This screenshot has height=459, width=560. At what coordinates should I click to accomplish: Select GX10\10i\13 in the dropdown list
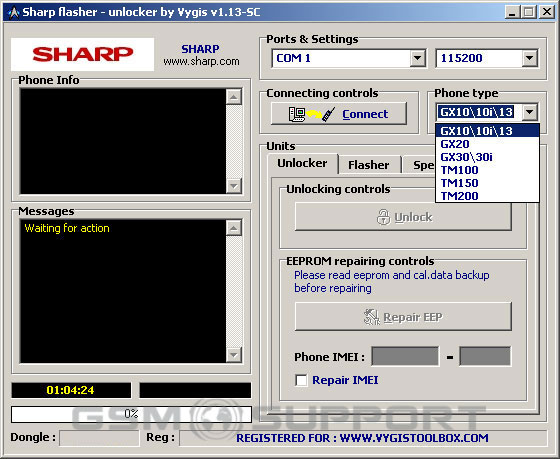(x=488, y=131)
